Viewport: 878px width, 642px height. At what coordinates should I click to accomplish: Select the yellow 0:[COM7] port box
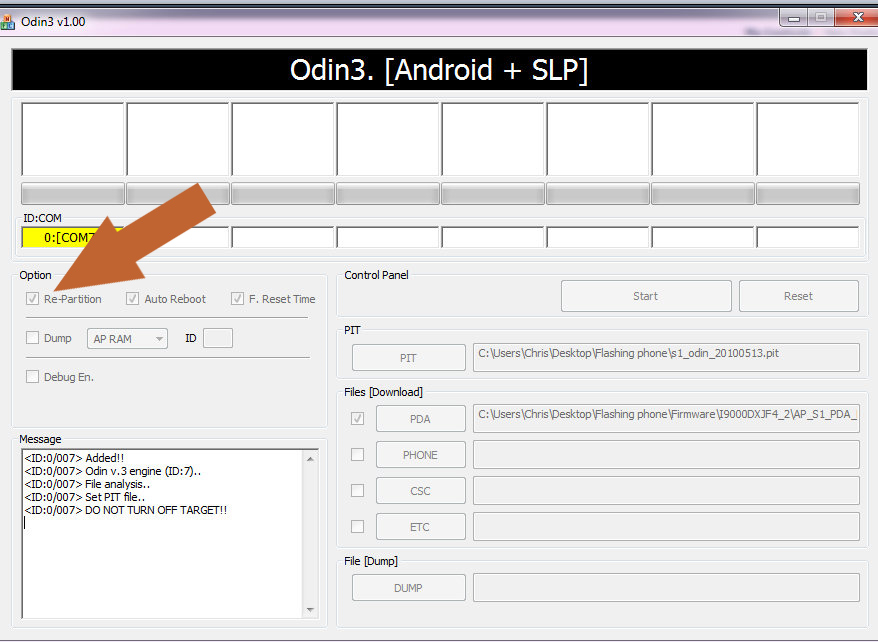point(73,237)
